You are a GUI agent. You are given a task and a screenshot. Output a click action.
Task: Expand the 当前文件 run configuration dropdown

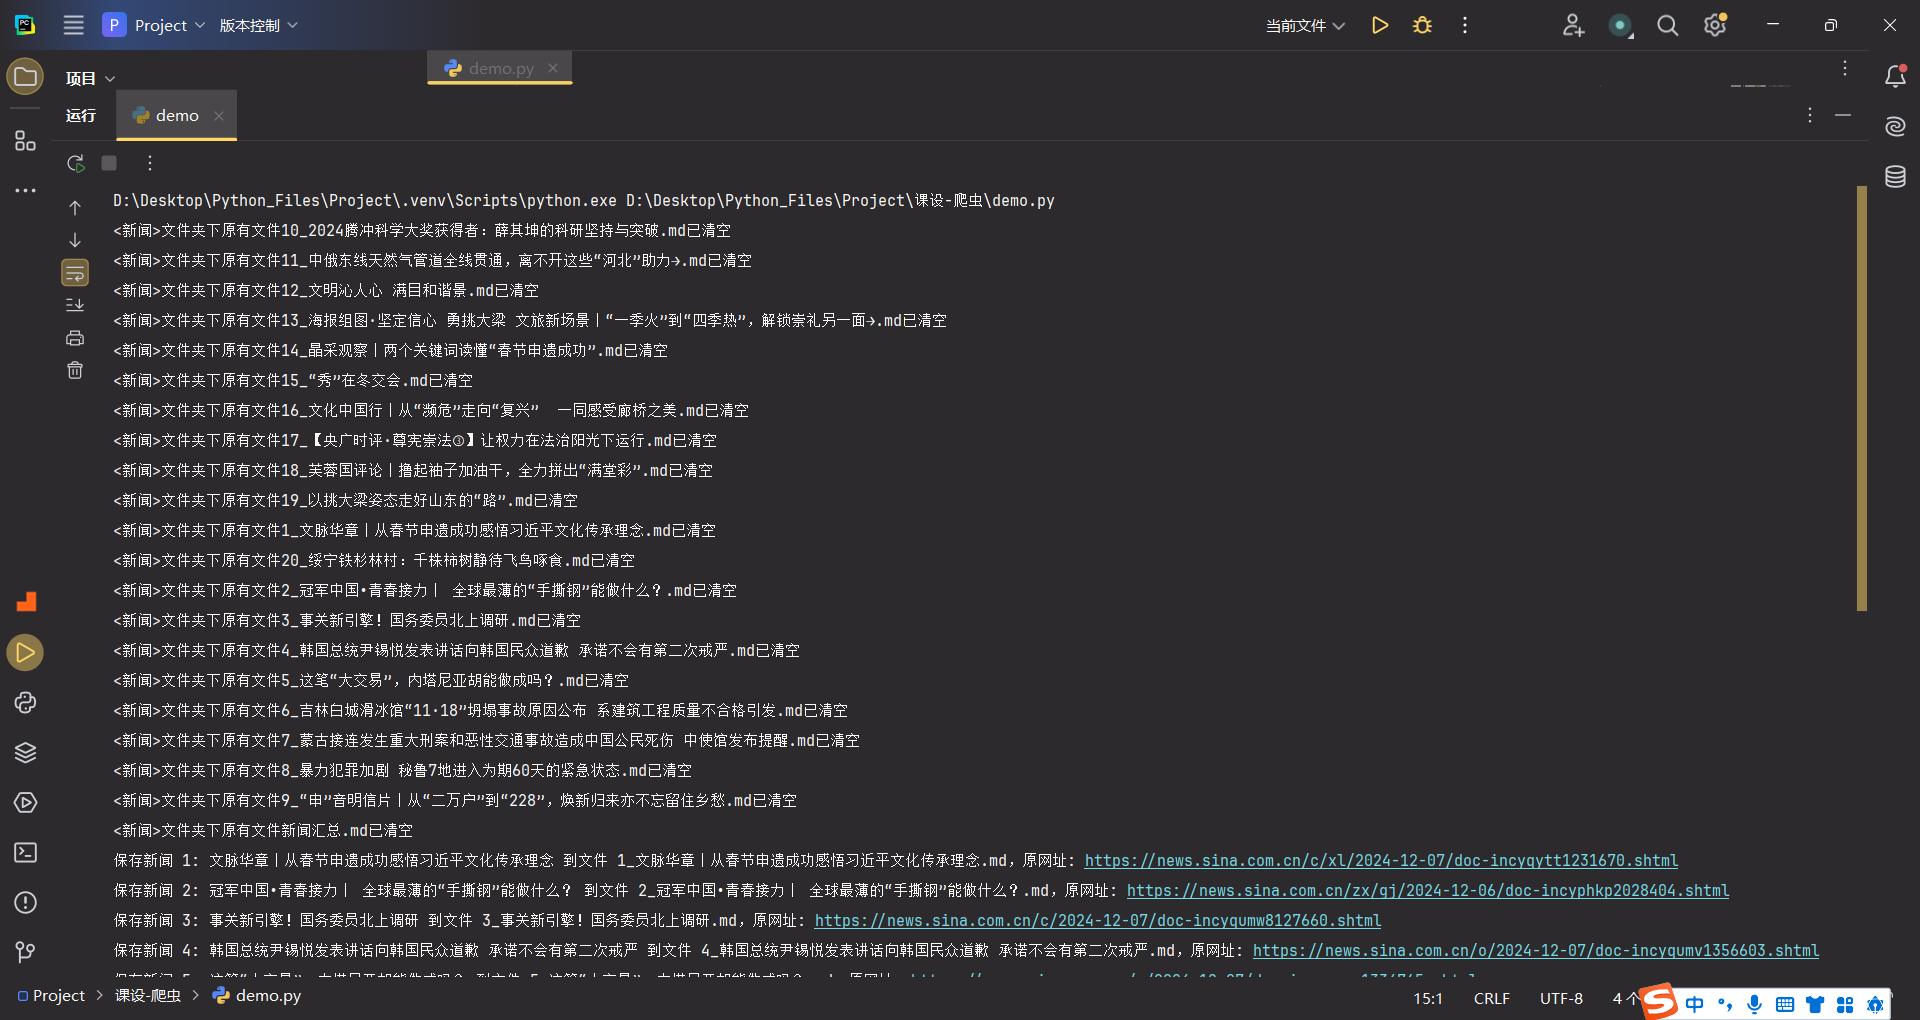1305,25
